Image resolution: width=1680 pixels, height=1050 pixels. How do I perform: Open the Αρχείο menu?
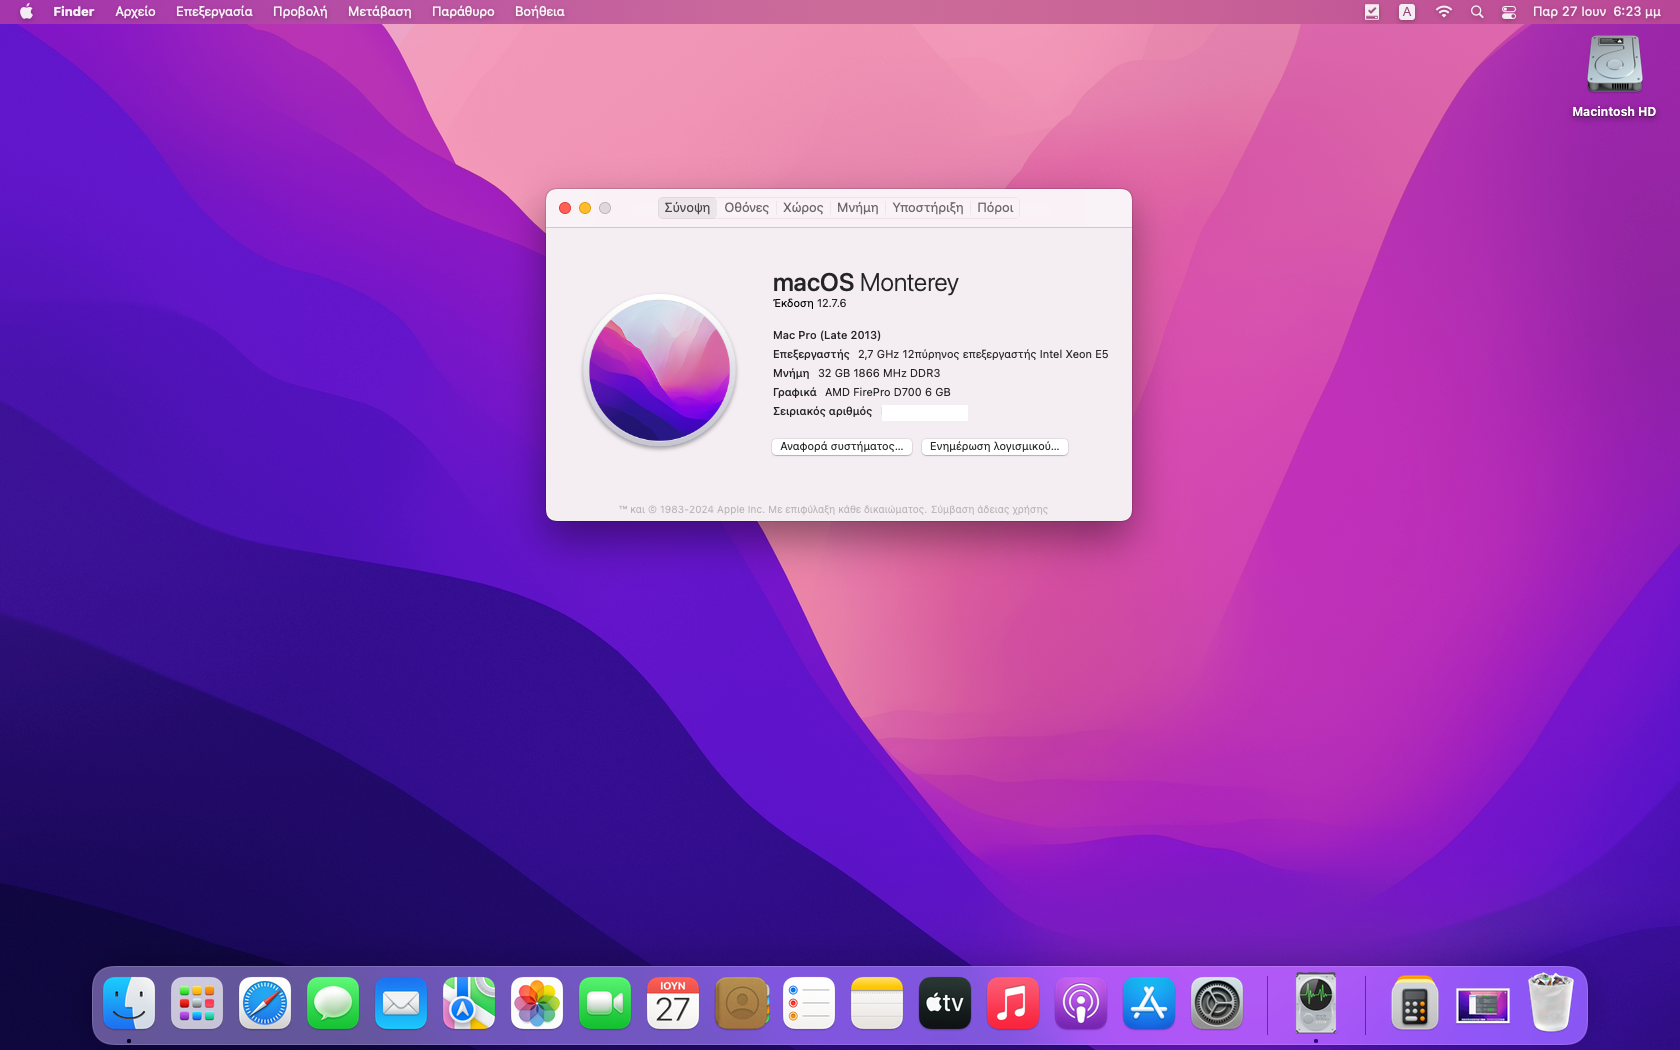pyautogui.click(x=135, y=12)
